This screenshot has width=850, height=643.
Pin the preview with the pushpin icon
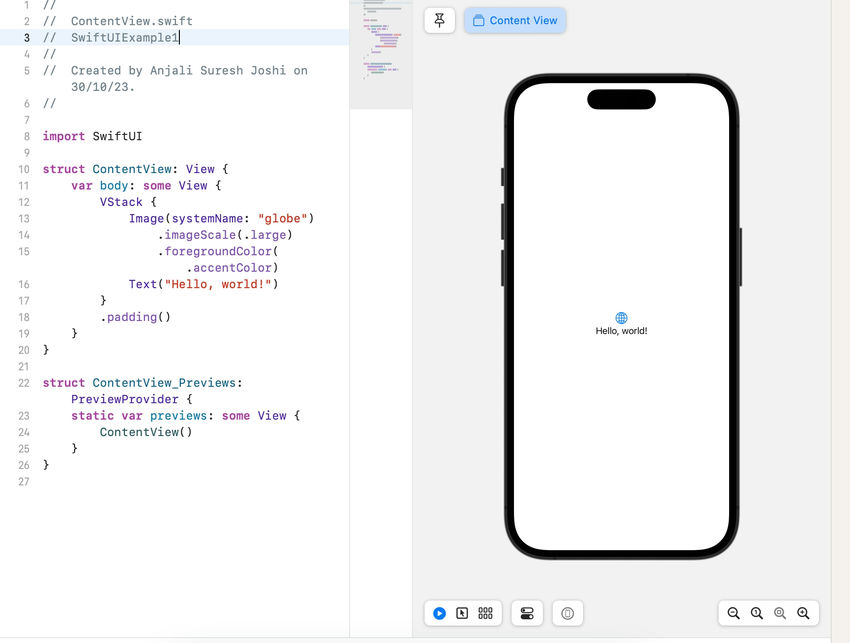439,21
